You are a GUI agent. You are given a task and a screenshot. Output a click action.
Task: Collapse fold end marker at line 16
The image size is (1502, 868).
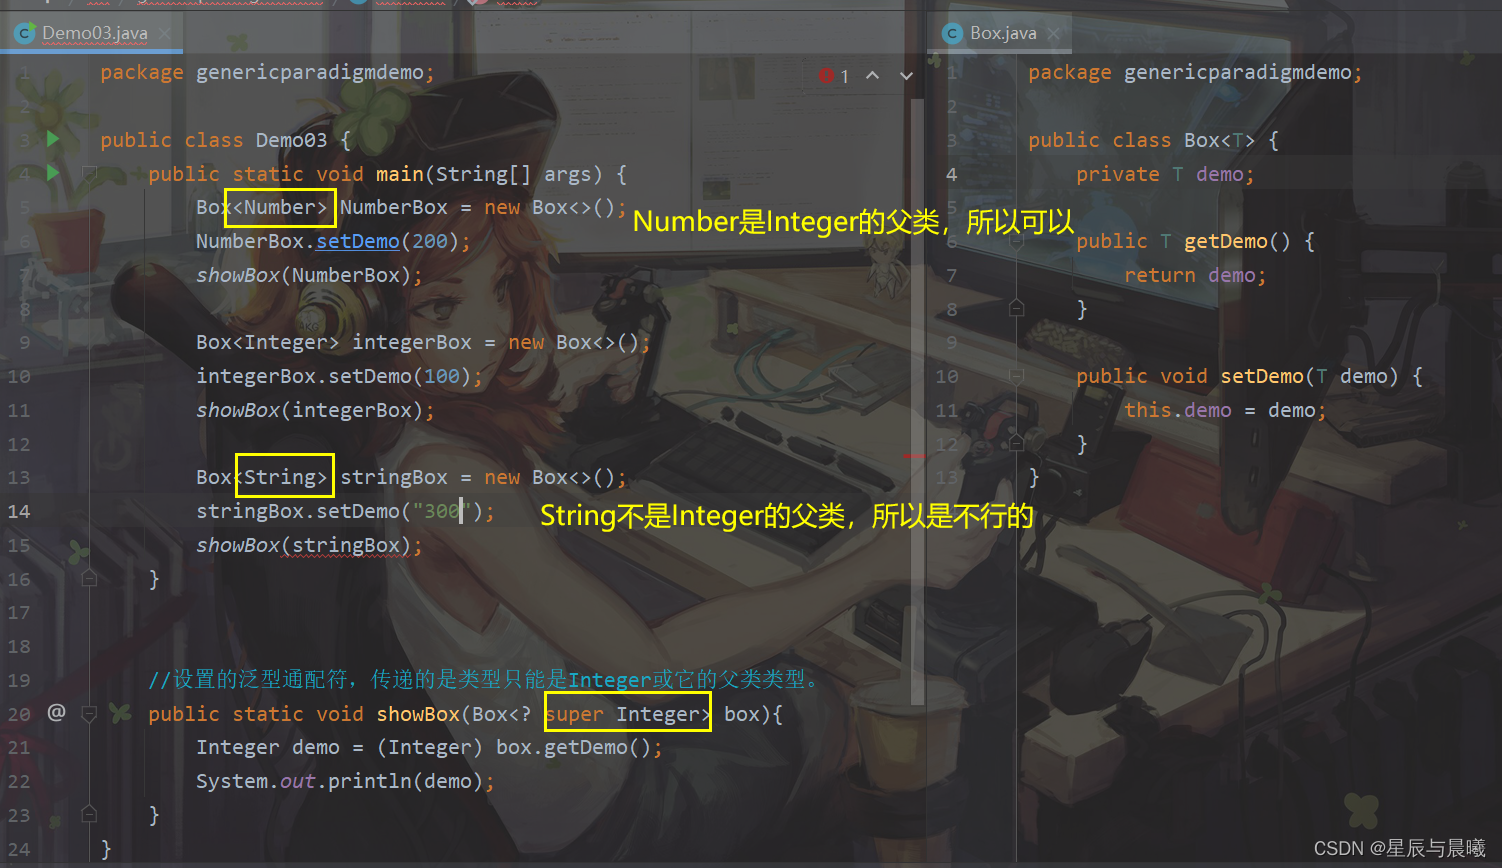click(x=89, y=578)
